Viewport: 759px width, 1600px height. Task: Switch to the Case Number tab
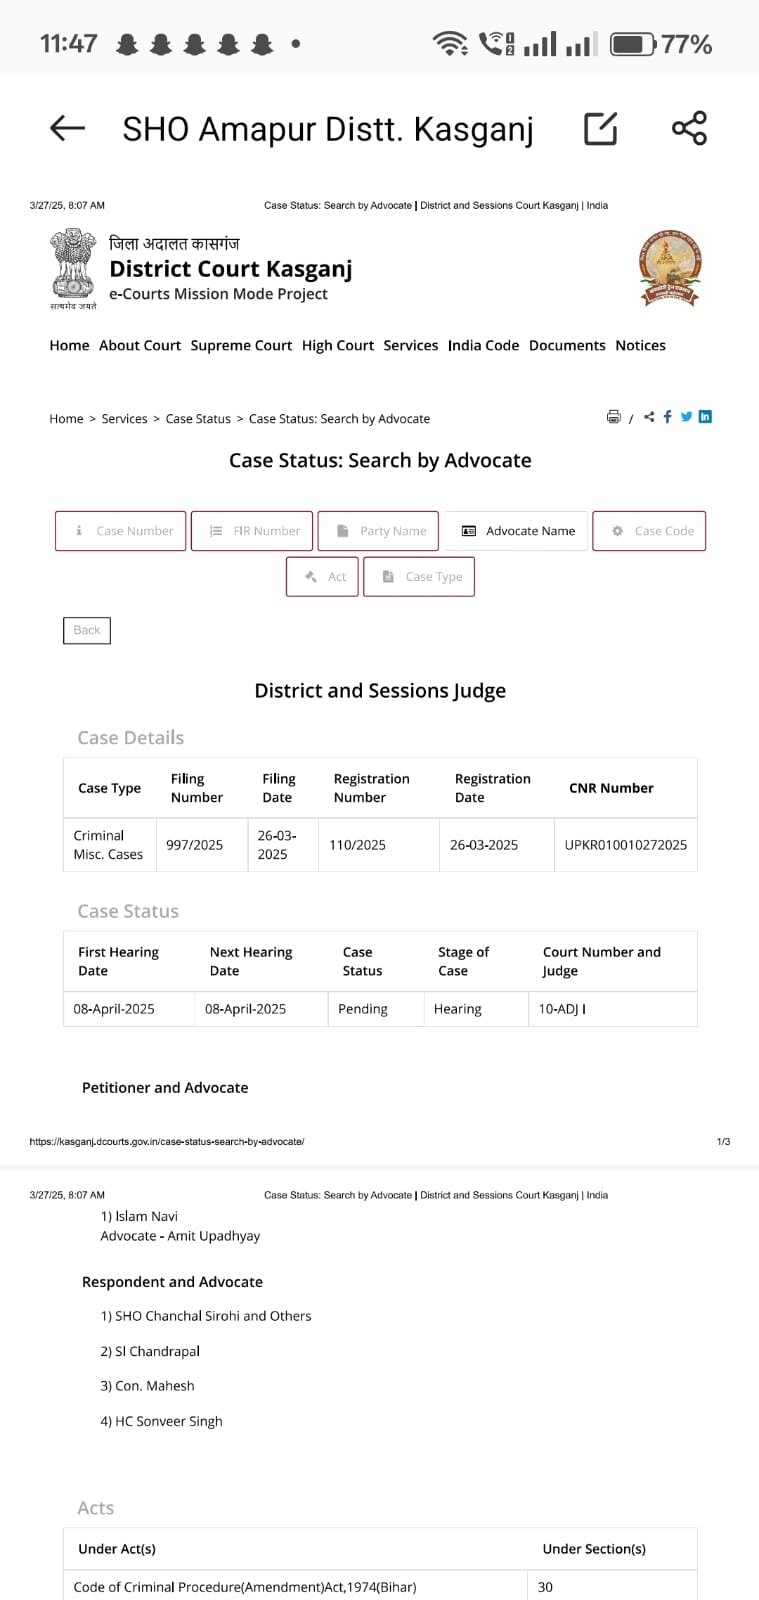click(x=121, y=531)
